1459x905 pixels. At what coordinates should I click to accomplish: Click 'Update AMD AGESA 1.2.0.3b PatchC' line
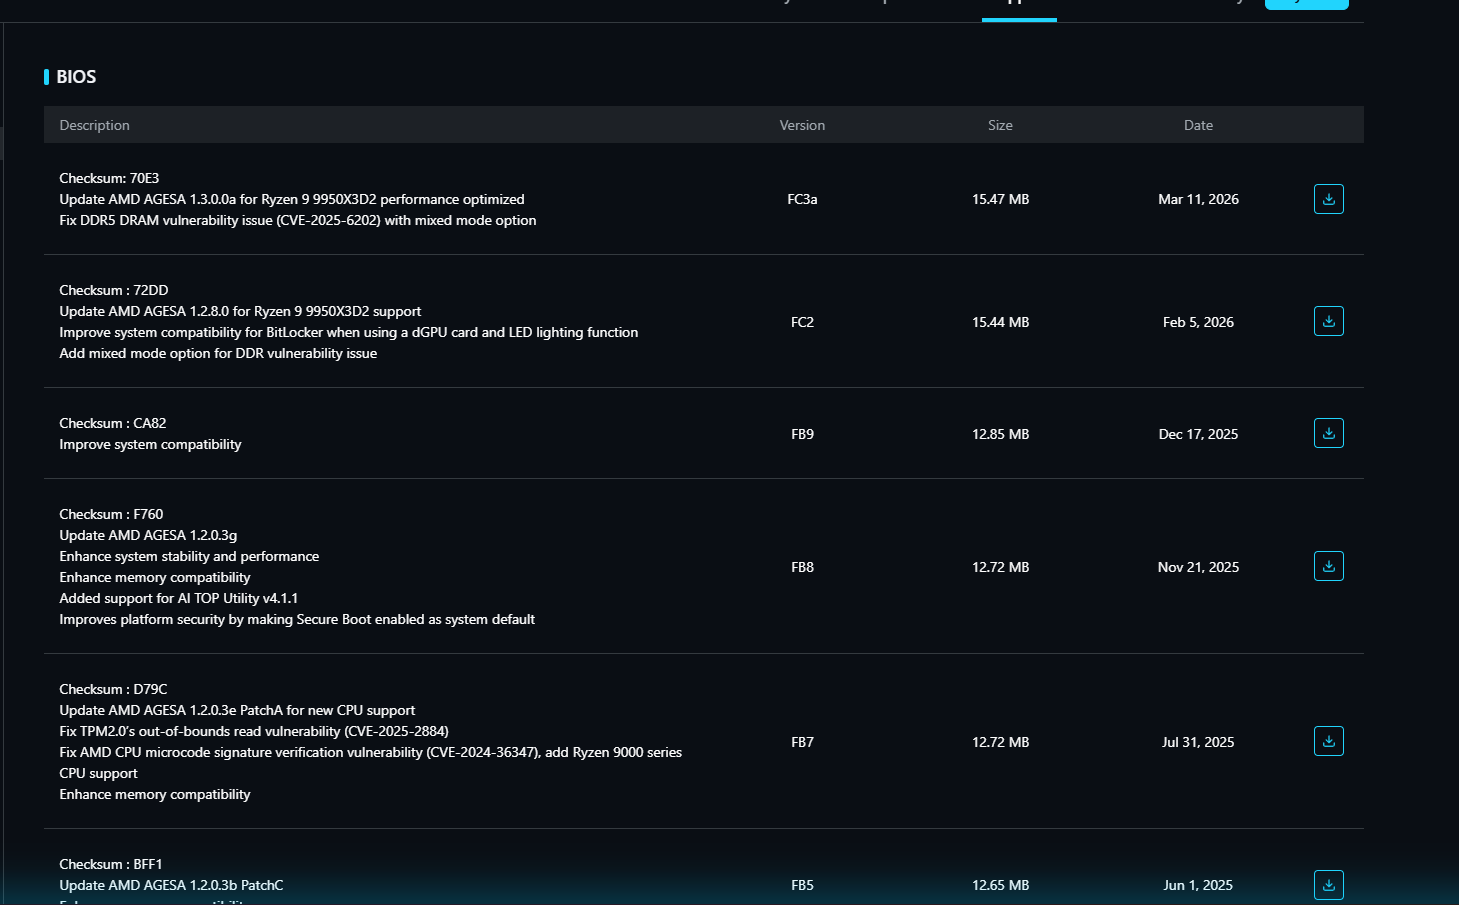[x=171, y=885]
